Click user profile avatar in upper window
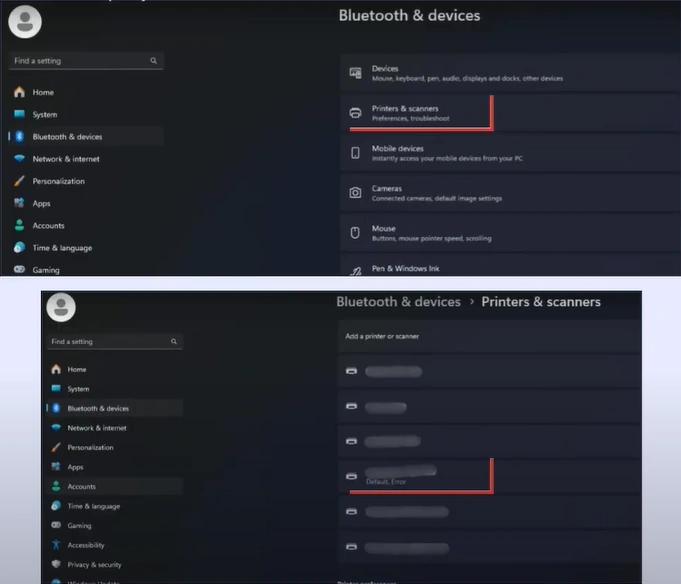The height and width of the screenshot is (584, 681). click(25, 19)
